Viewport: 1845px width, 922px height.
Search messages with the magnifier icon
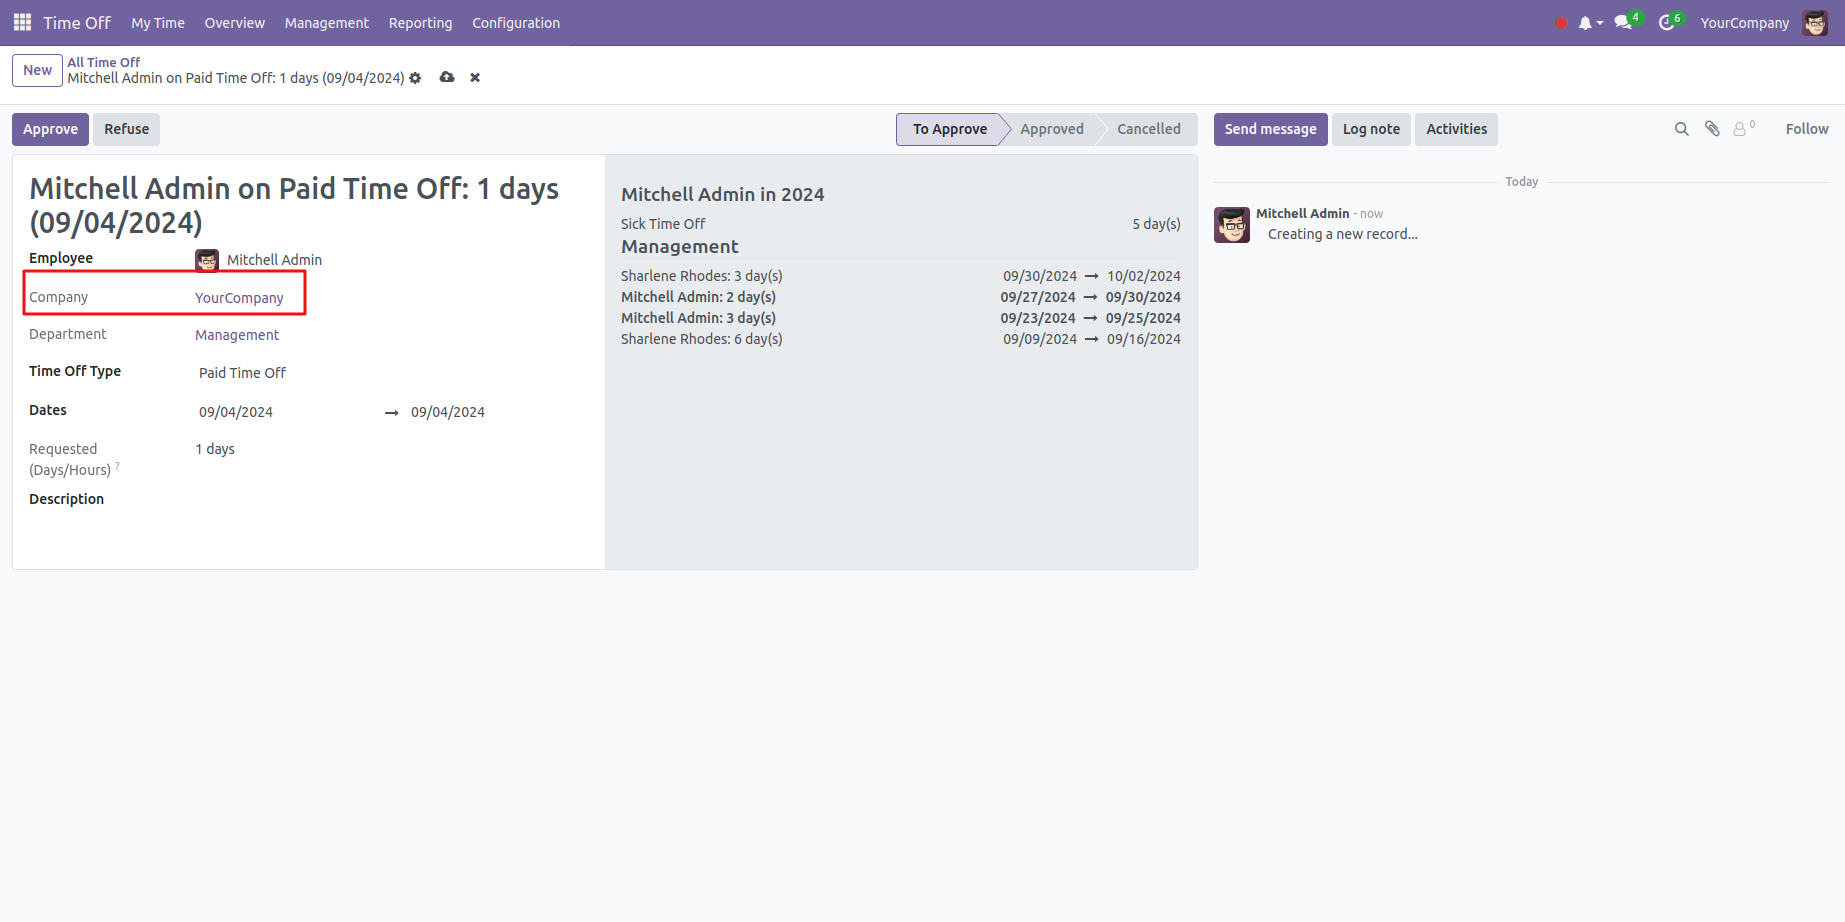(1682, 129)
